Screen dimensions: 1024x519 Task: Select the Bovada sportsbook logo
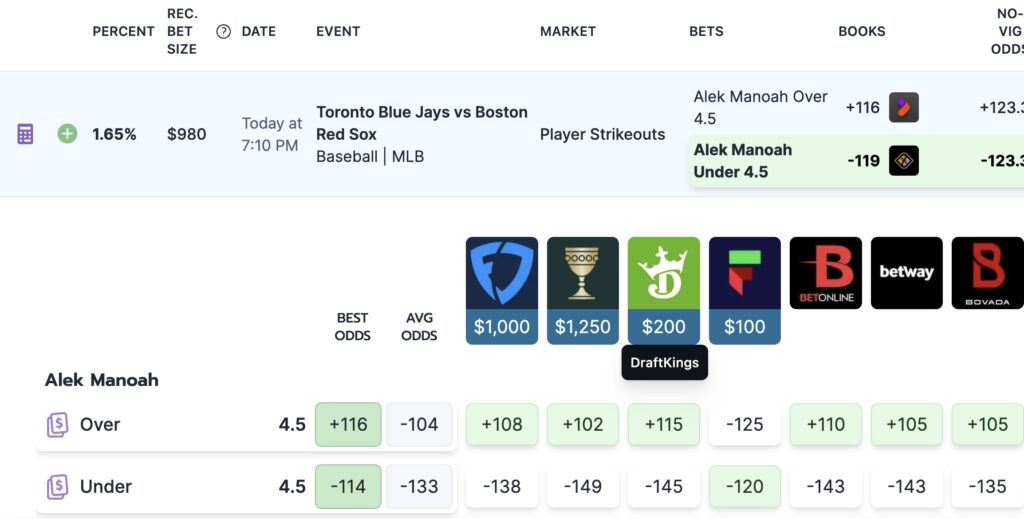click(x=987, y=273)
